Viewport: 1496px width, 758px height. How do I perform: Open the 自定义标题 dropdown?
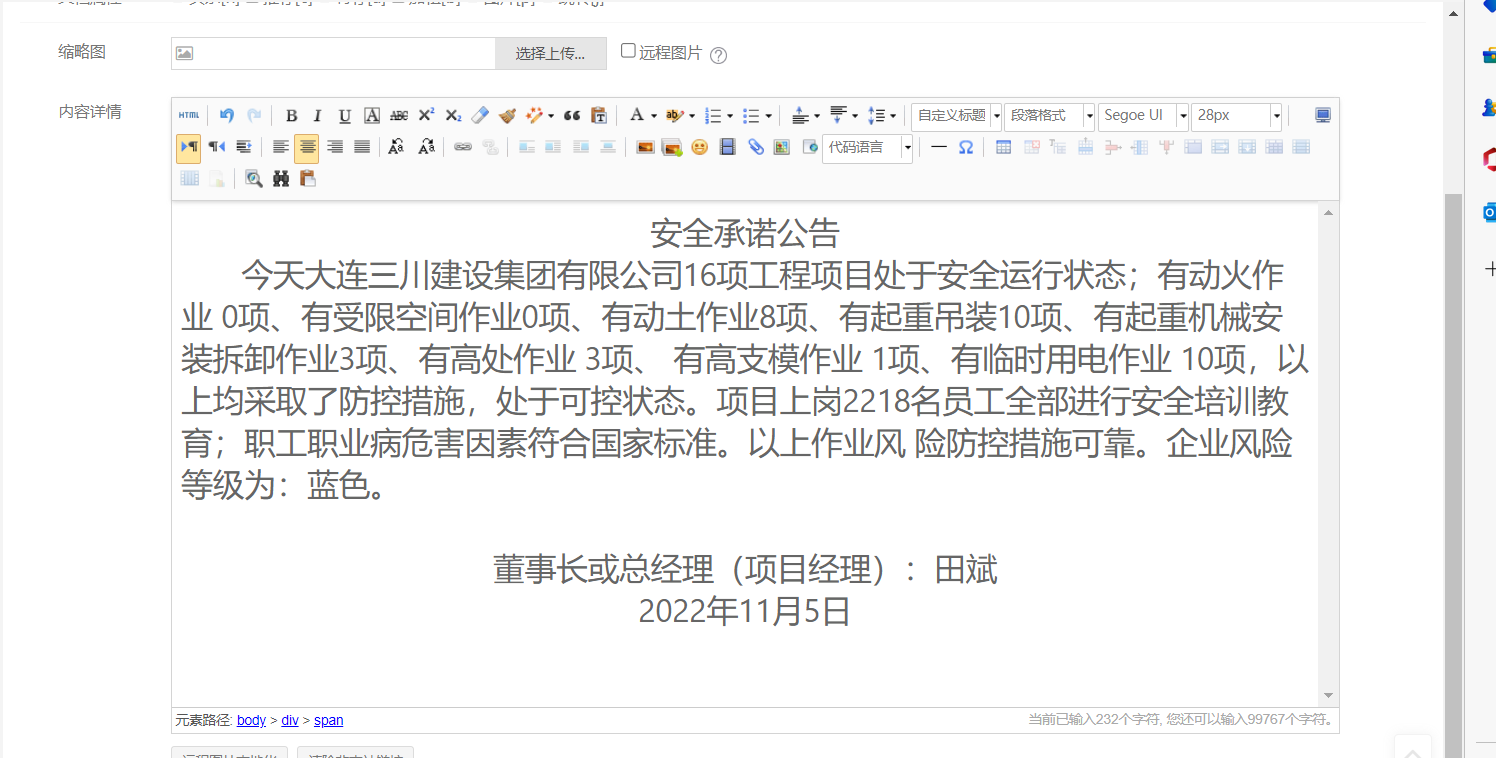click(957, 116)
